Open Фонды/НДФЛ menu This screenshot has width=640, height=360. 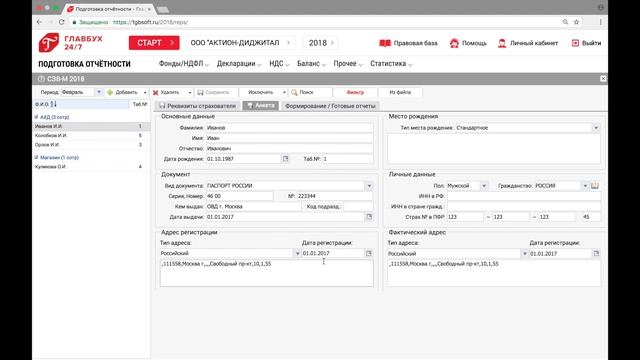(184, 64)
